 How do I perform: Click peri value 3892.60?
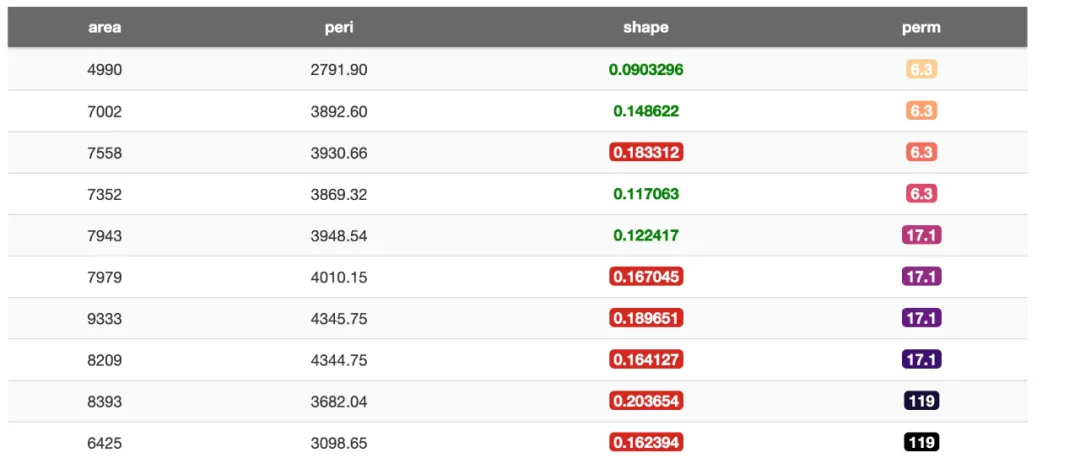point(339,112)
